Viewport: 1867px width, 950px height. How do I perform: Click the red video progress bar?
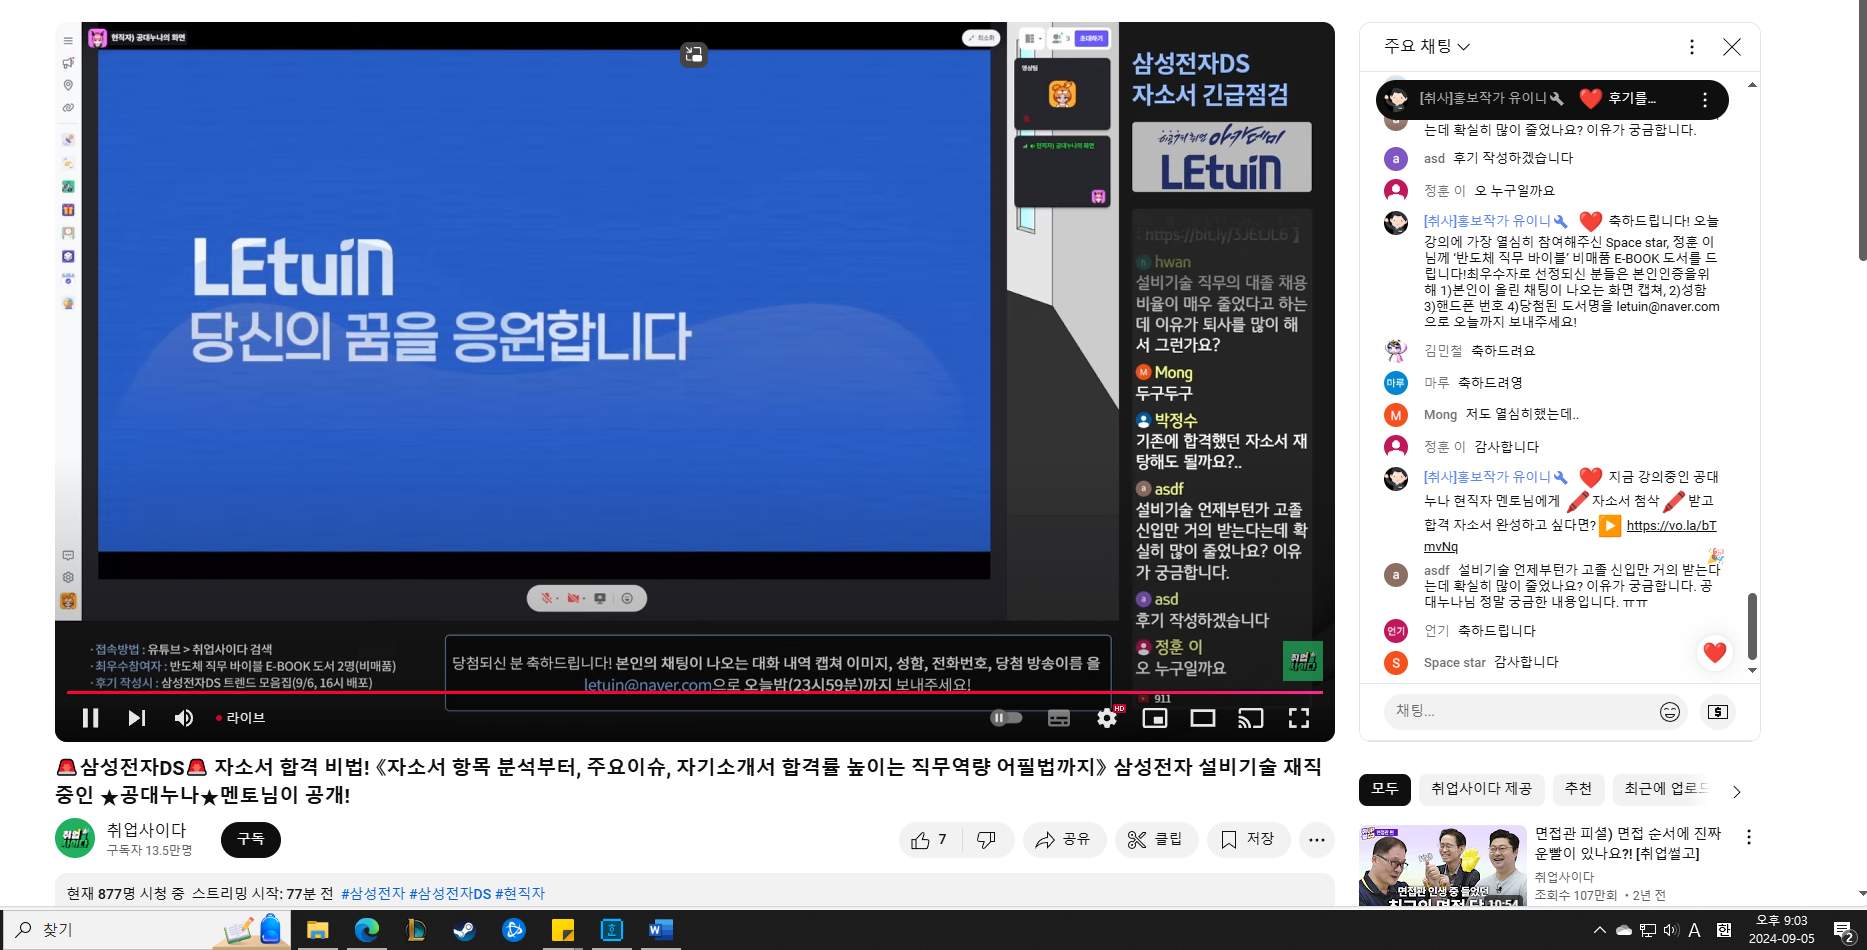tap(600, 692)
